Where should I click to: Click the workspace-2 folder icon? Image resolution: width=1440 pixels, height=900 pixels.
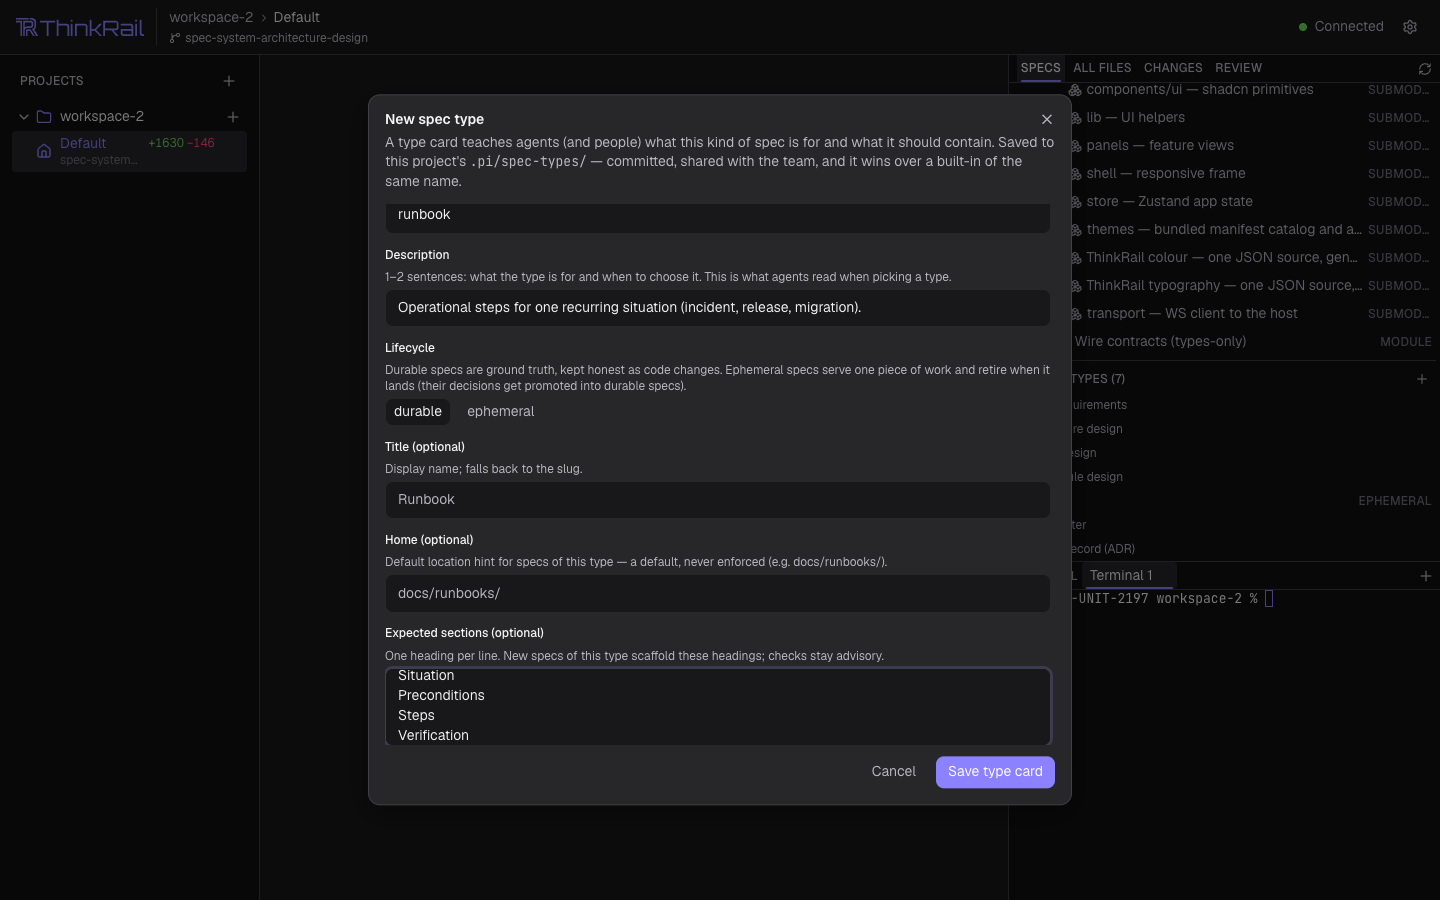pos(44,117)
